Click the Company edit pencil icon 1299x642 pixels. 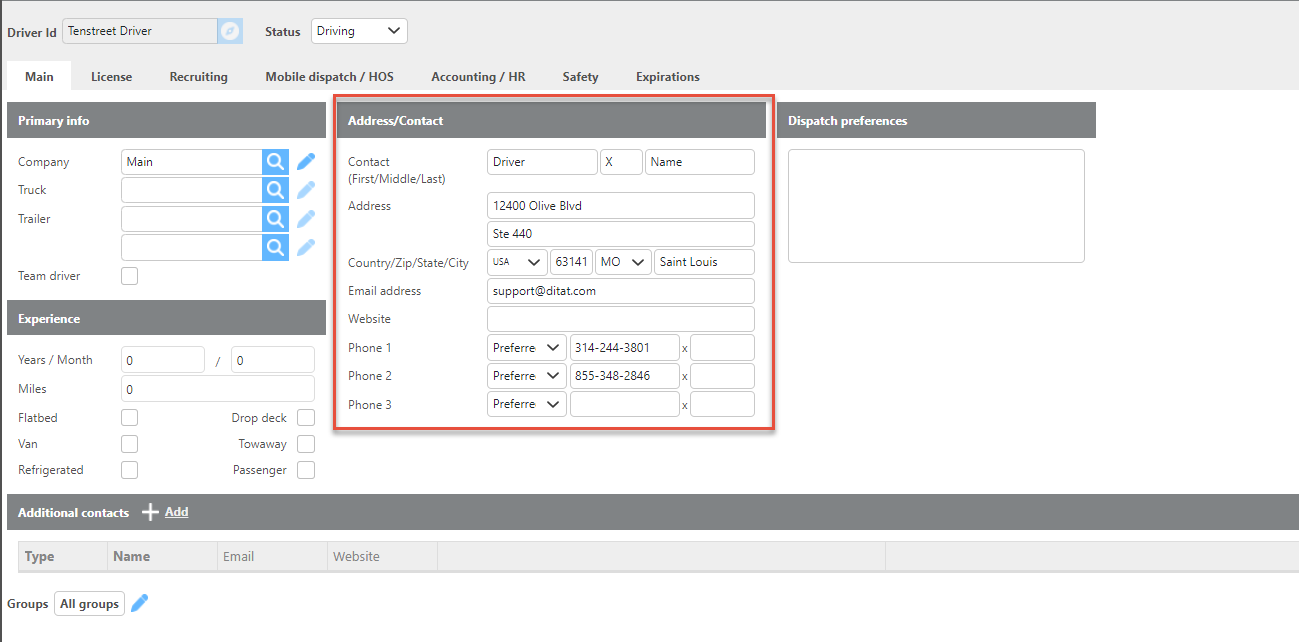(306, 162)
